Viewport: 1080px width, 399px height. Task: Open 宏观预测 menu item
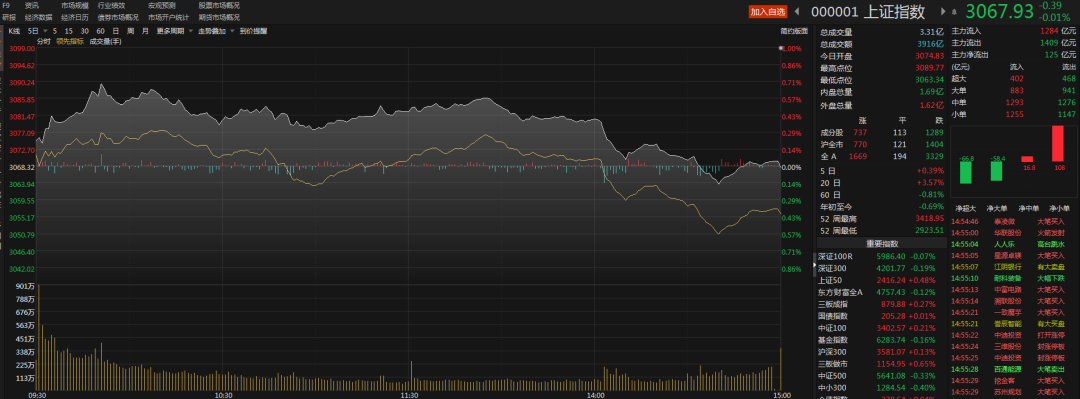coord(162,6)
